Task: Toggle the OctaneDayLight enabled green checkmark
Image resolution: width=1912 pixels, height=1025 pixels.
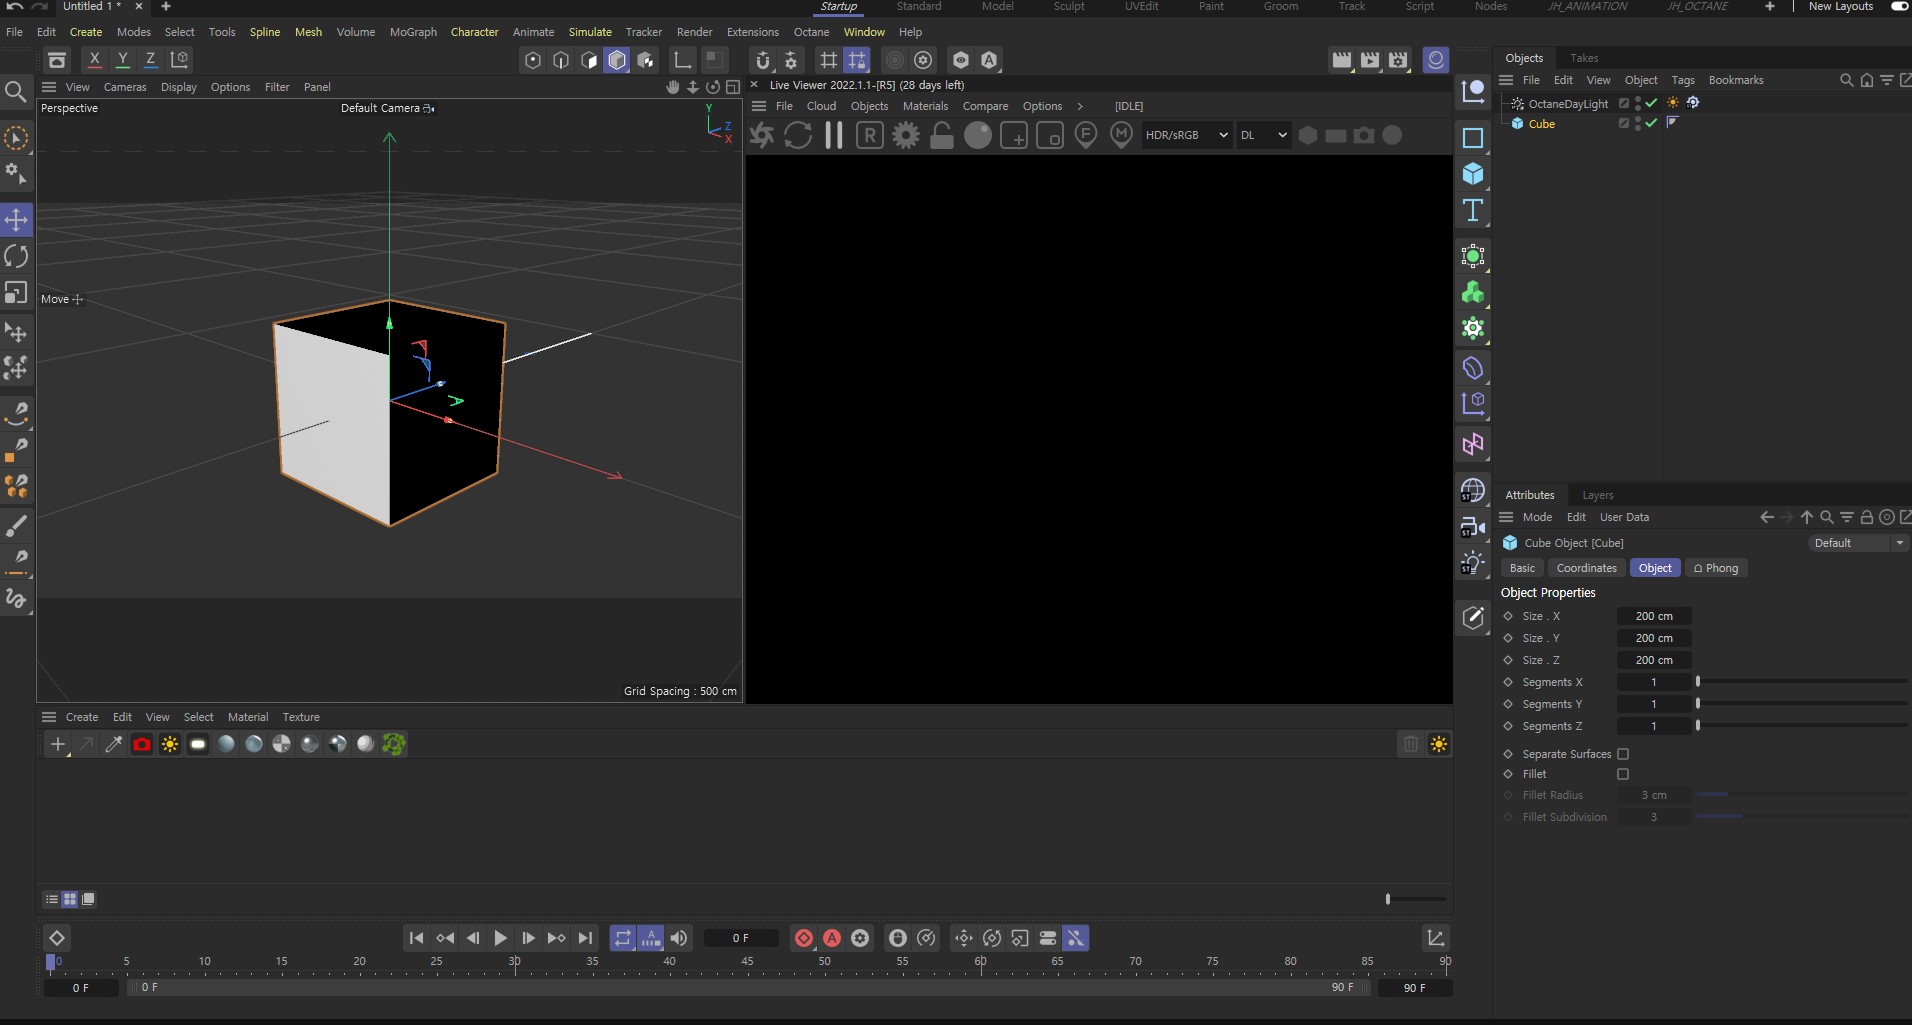Action: tap(1651, 103)
